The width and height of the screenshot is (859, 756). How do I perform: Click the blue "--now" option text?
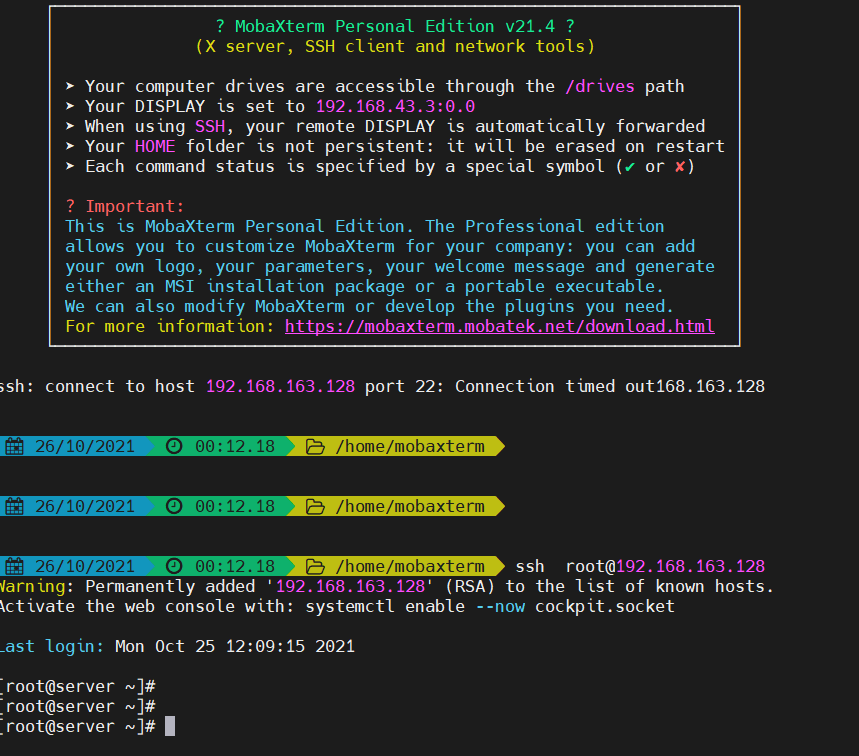coord(500,606)
